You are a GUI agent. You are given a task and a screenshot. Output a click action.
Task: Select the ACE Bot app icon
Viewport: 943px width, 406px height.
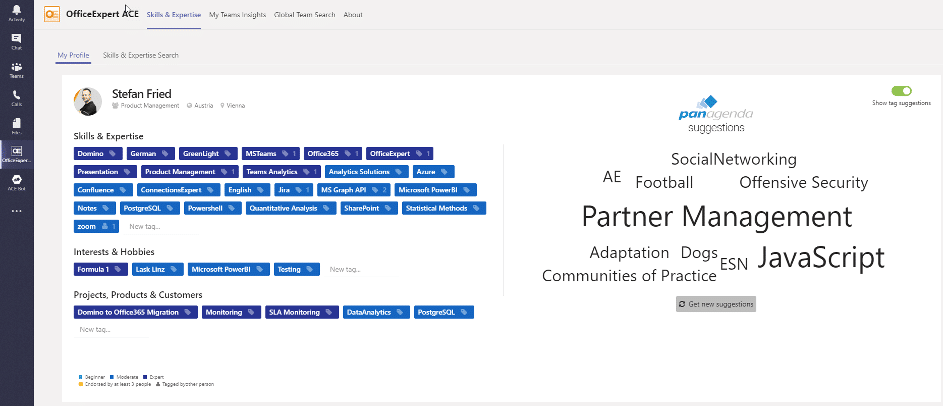tap(16, 181)
